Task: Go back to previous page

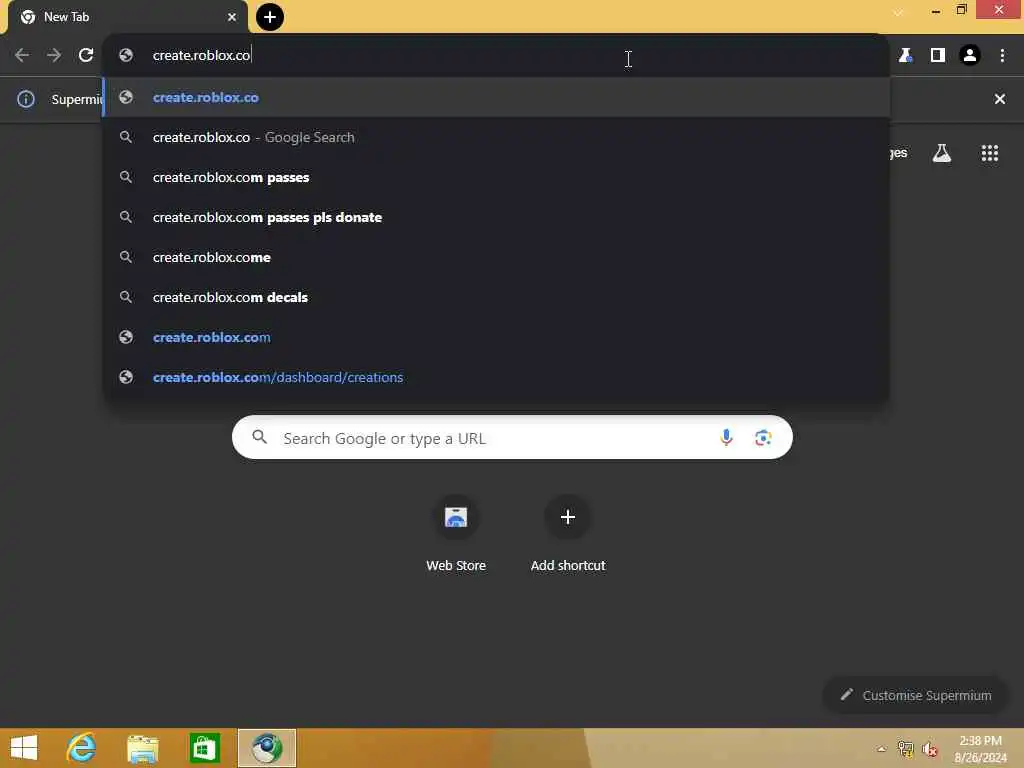Action: [22, 56]
